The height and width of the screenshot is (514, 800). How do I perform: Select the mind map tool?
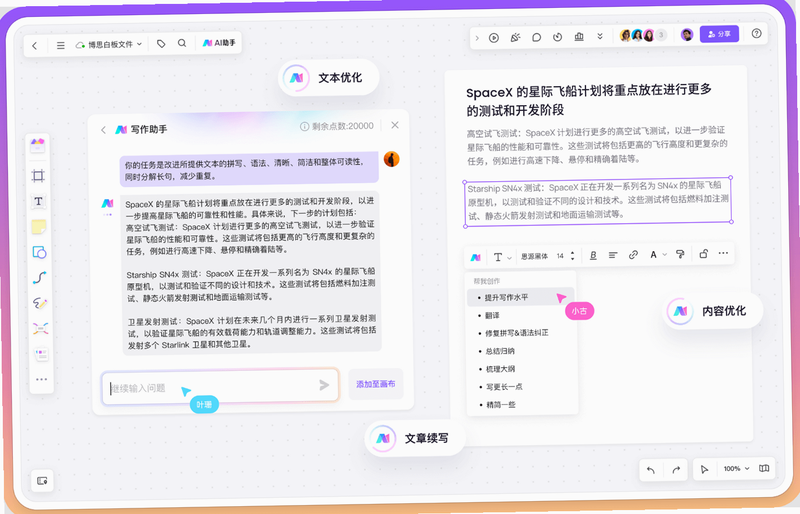41,328
